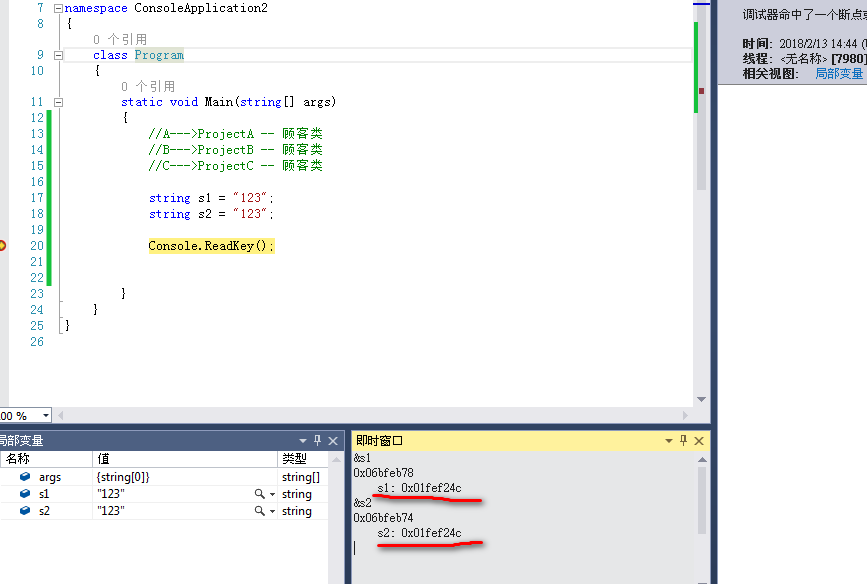The width and height of the screenshot is (867, 584).
Task: Click the Program class name
Action: (x=159, y=55)
